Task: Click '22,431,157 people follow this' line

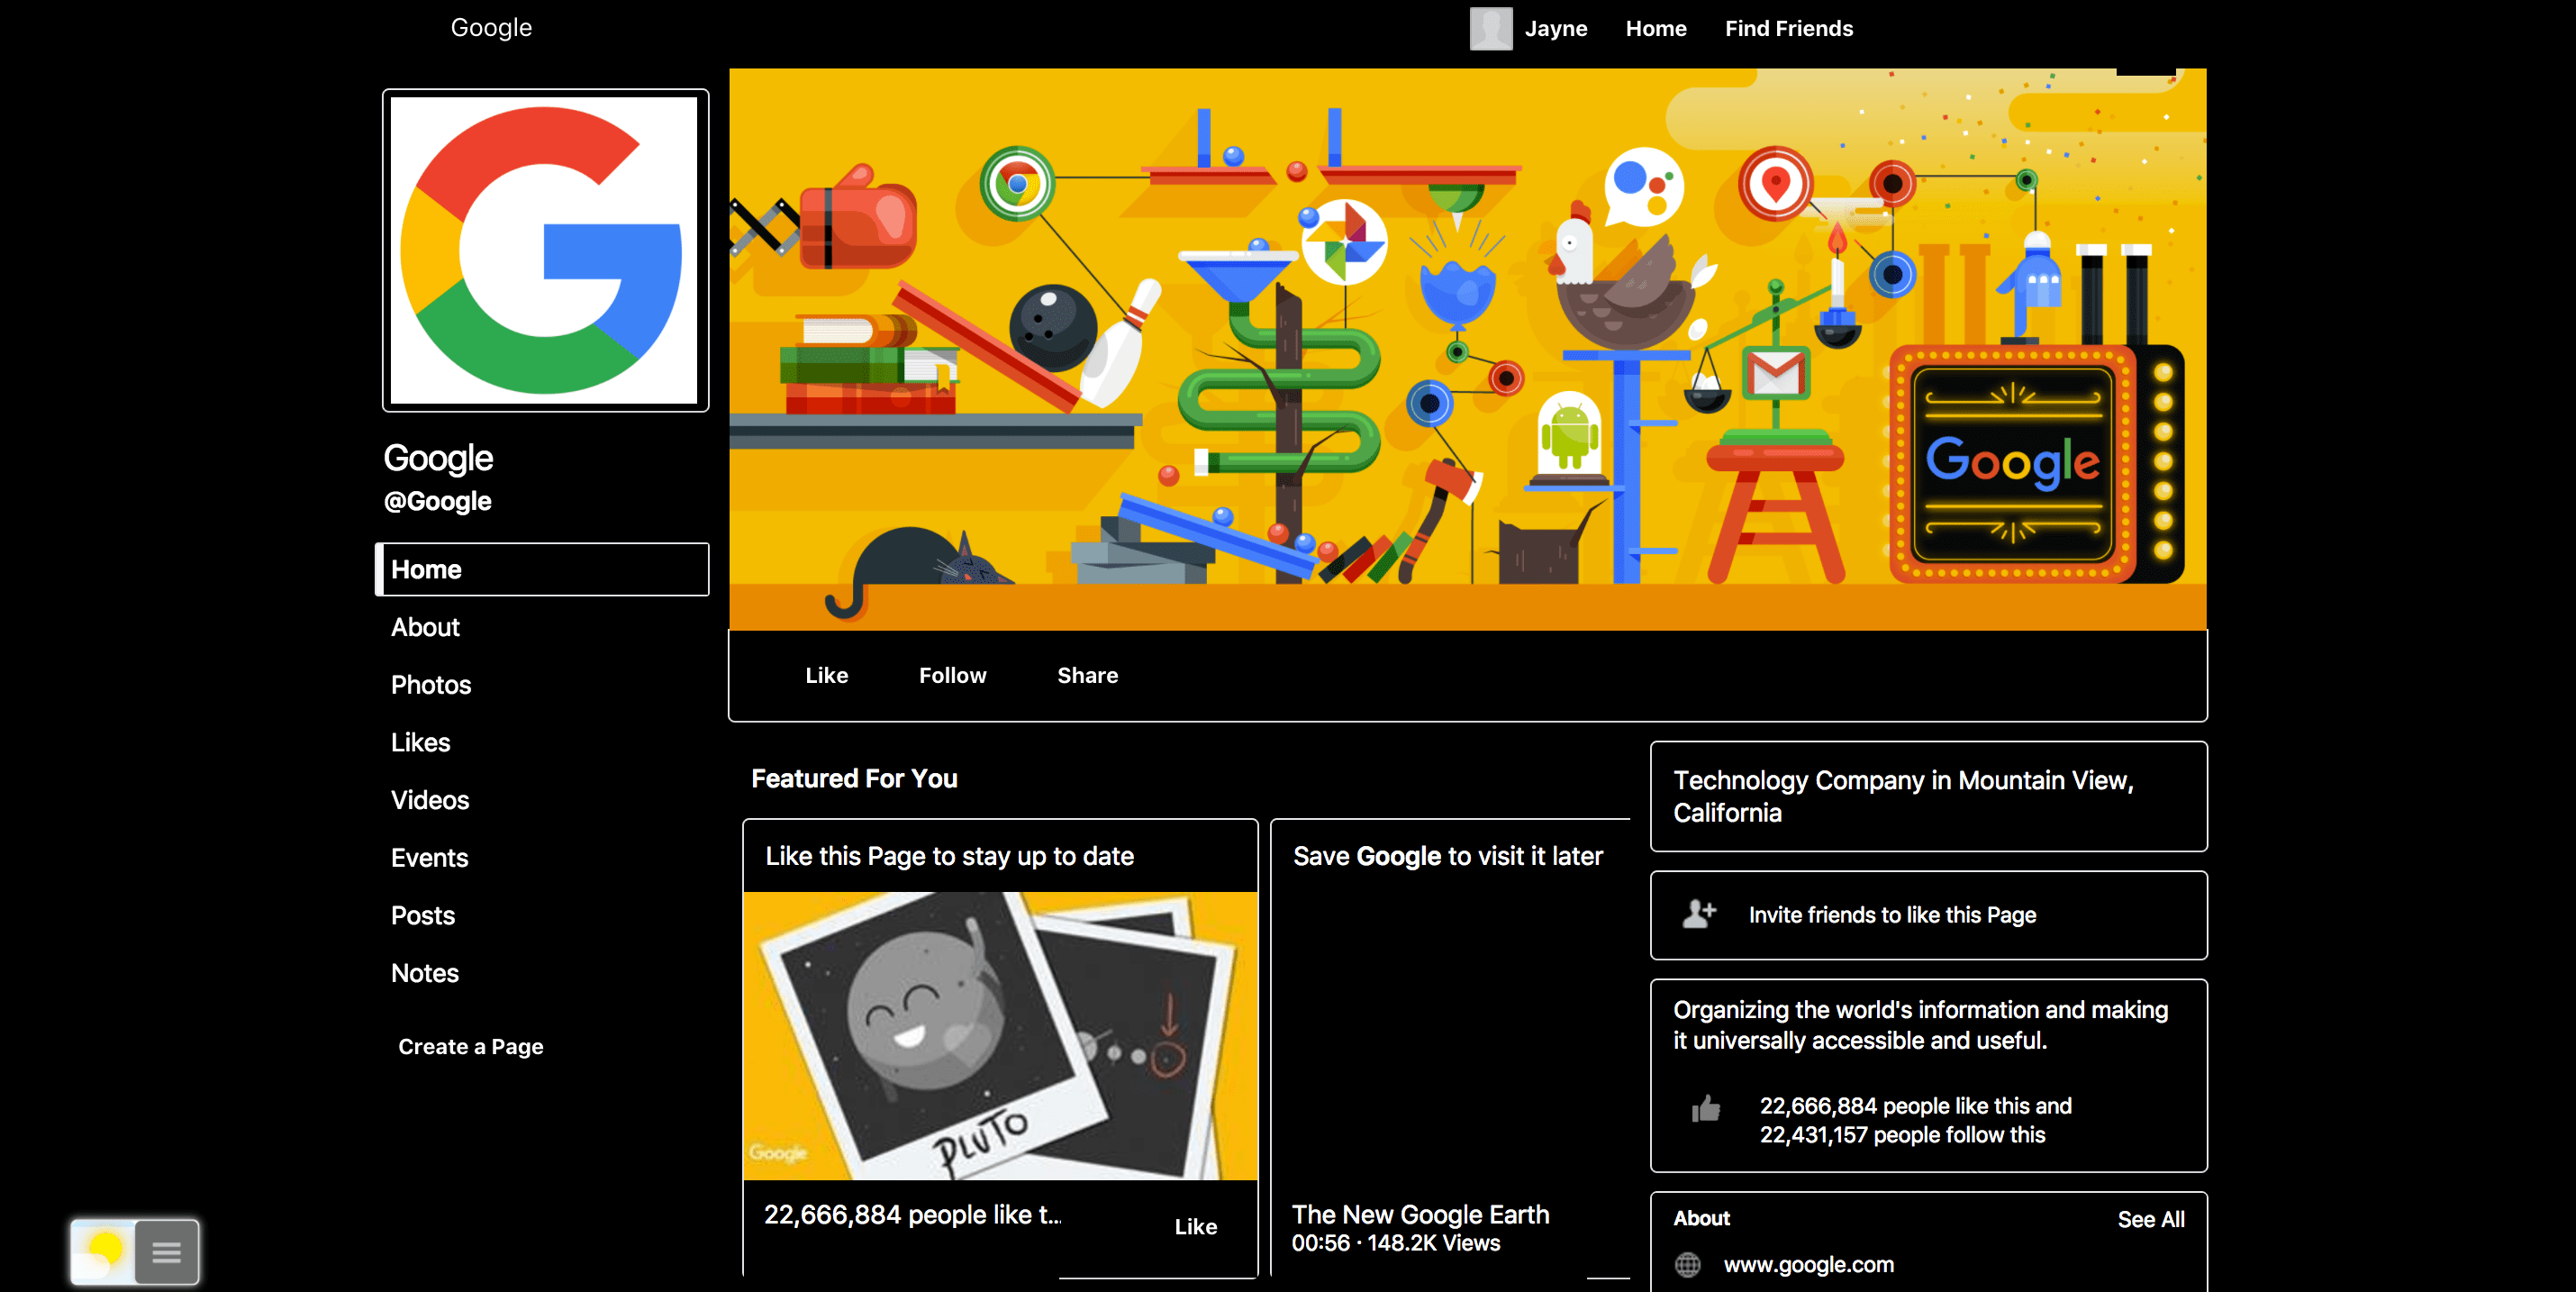Action: [1902, 1135]
